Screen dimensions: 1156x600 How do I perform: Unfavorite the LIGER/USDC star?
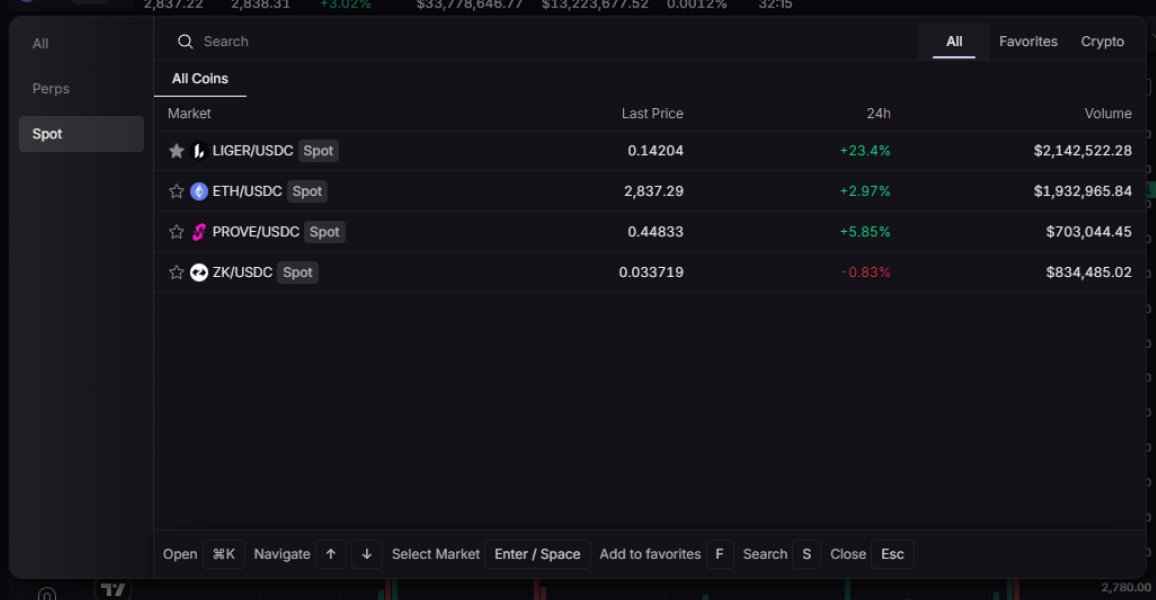point(176,151)
